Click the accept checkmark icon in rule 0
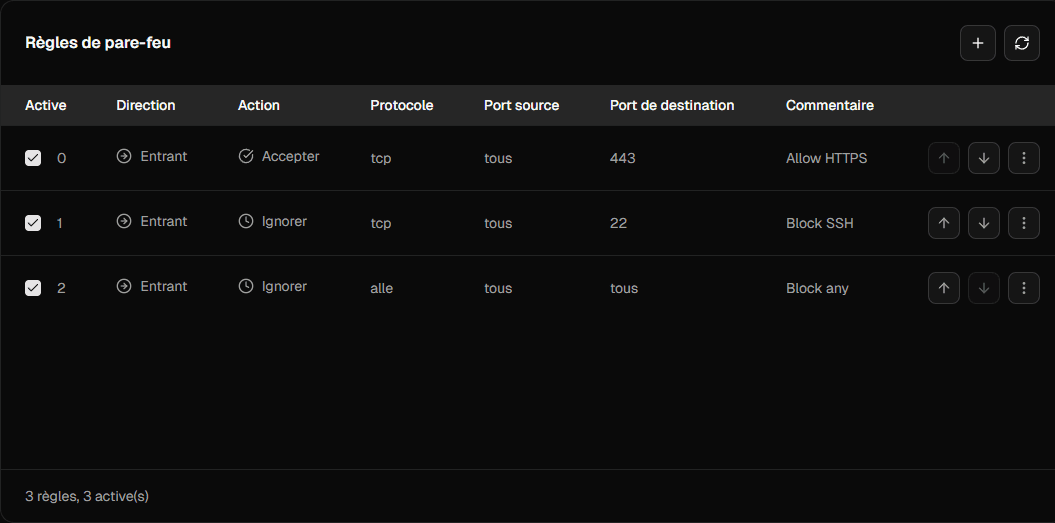1055x523 pixels. (246, 157)
